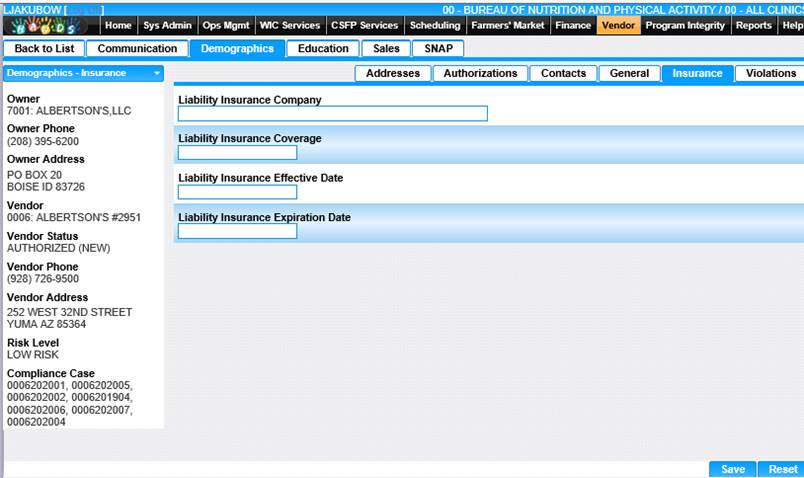Open the Home menu
Screen dimensions: 804x478
[x=118, y=25]
